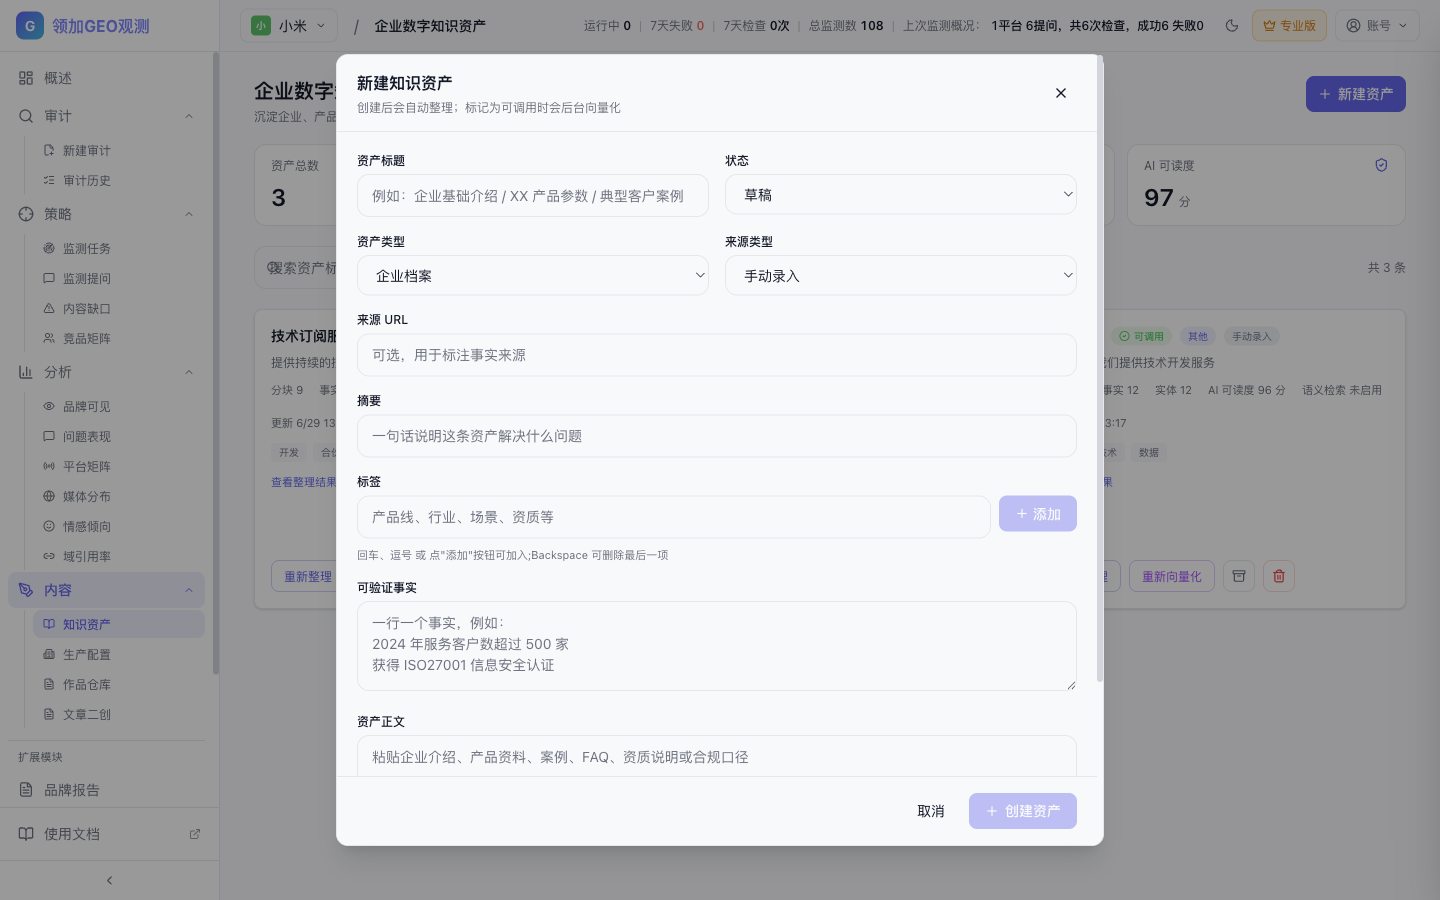This screenshot has height=900, width=1440.
Task: Open 域引用率 sidebar item
Action: 118,556
